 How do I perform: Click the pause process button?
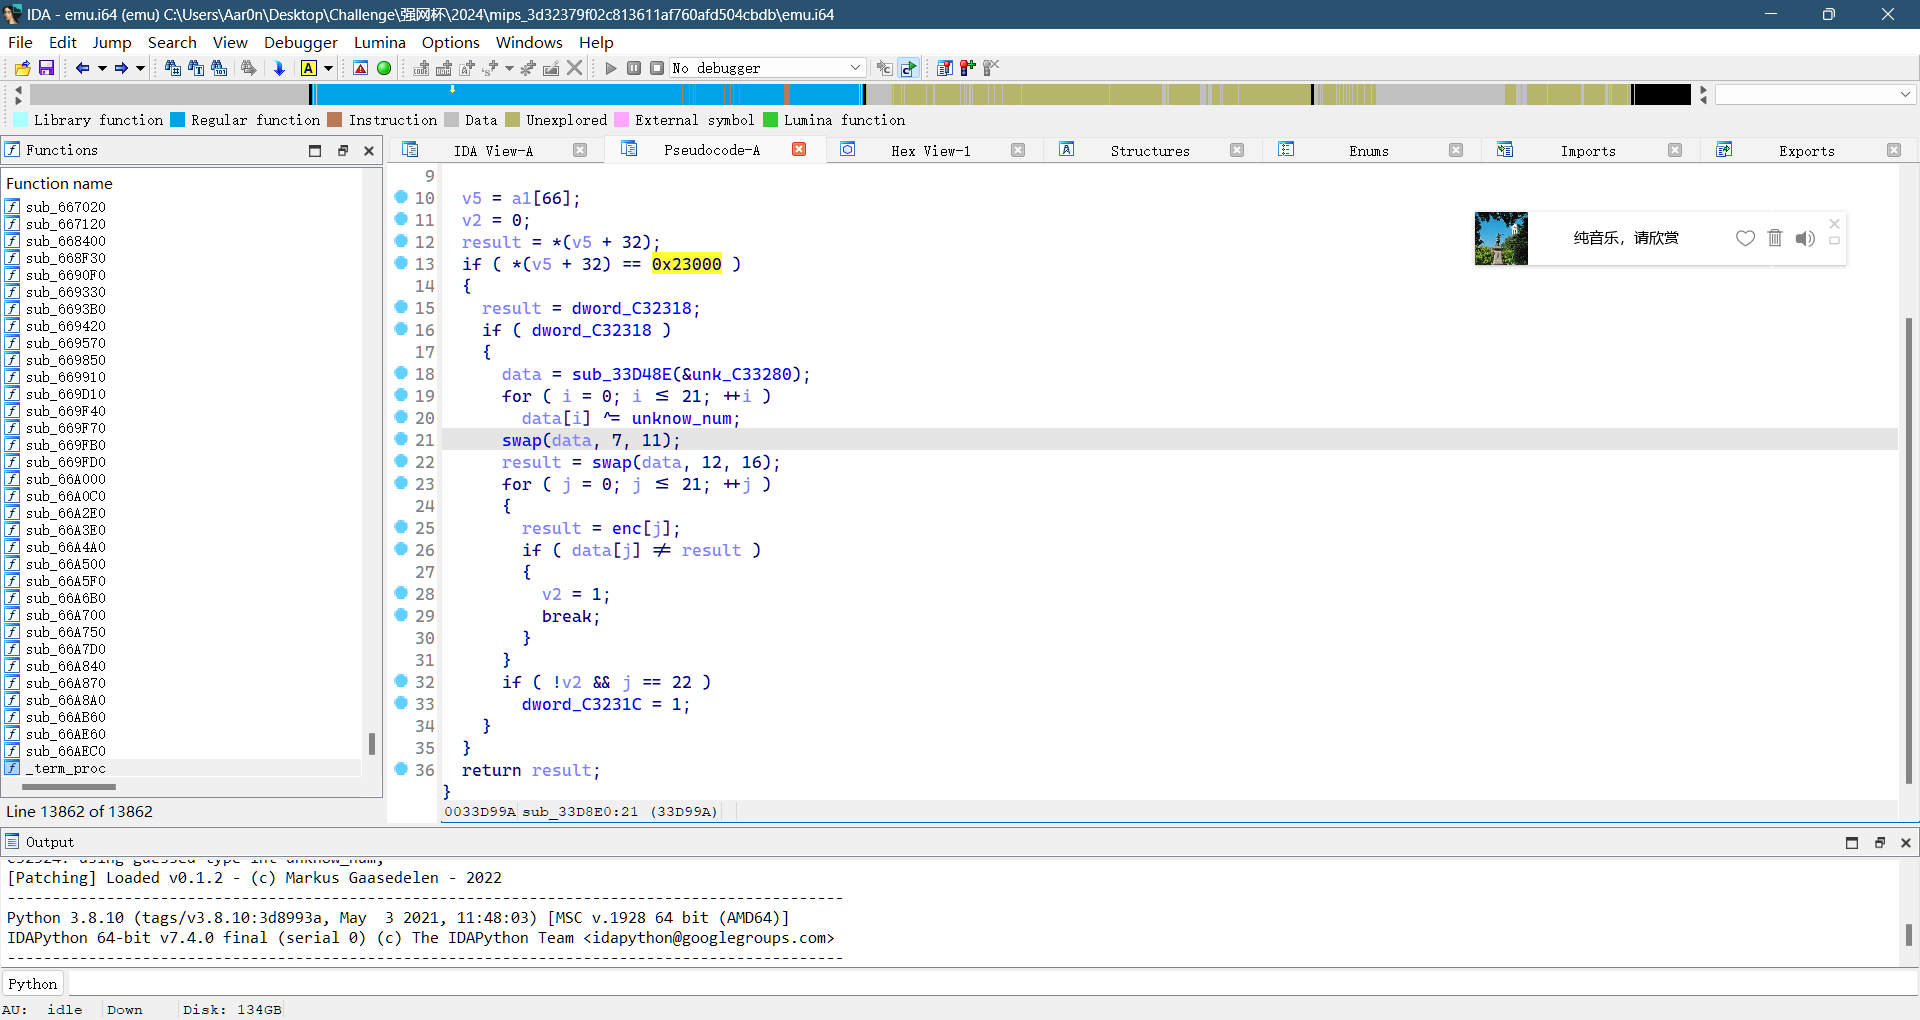click(x=634, y=68)
